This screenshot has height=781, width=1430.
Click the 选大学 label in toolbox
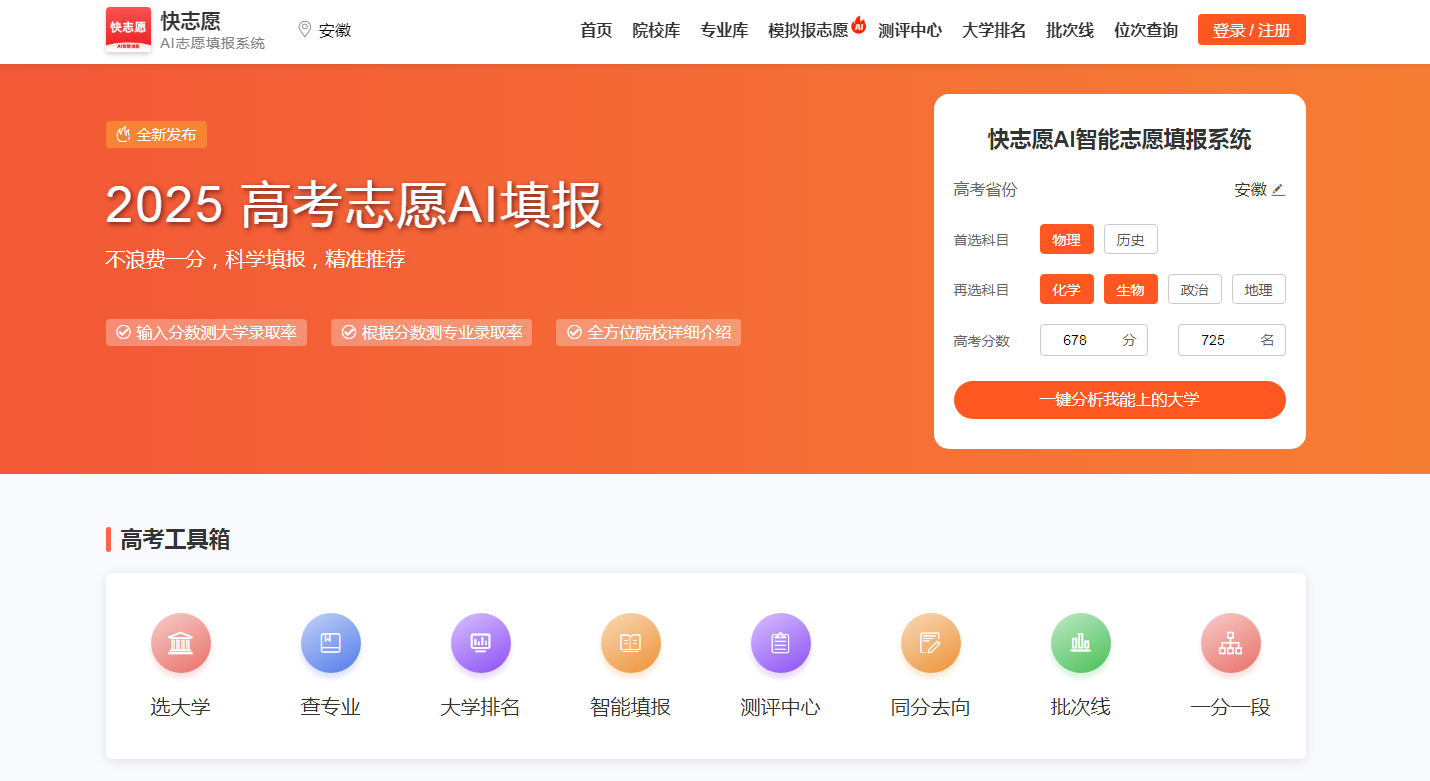181,707
